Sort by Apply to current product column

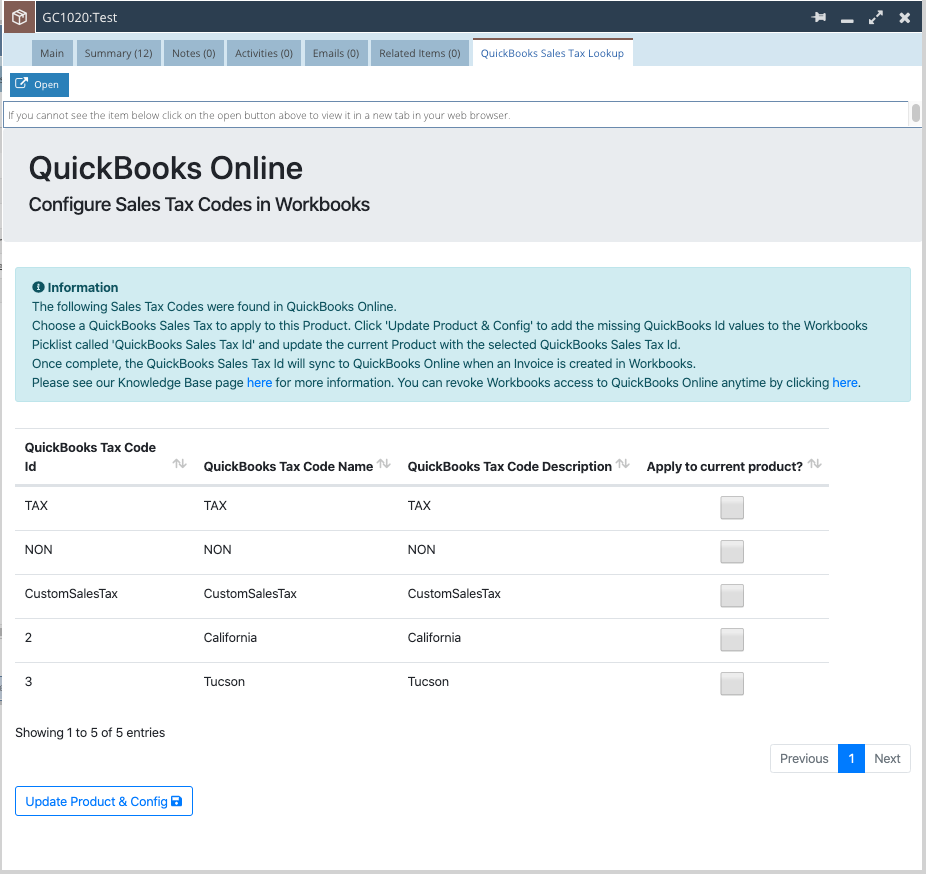tap(814, 463)
